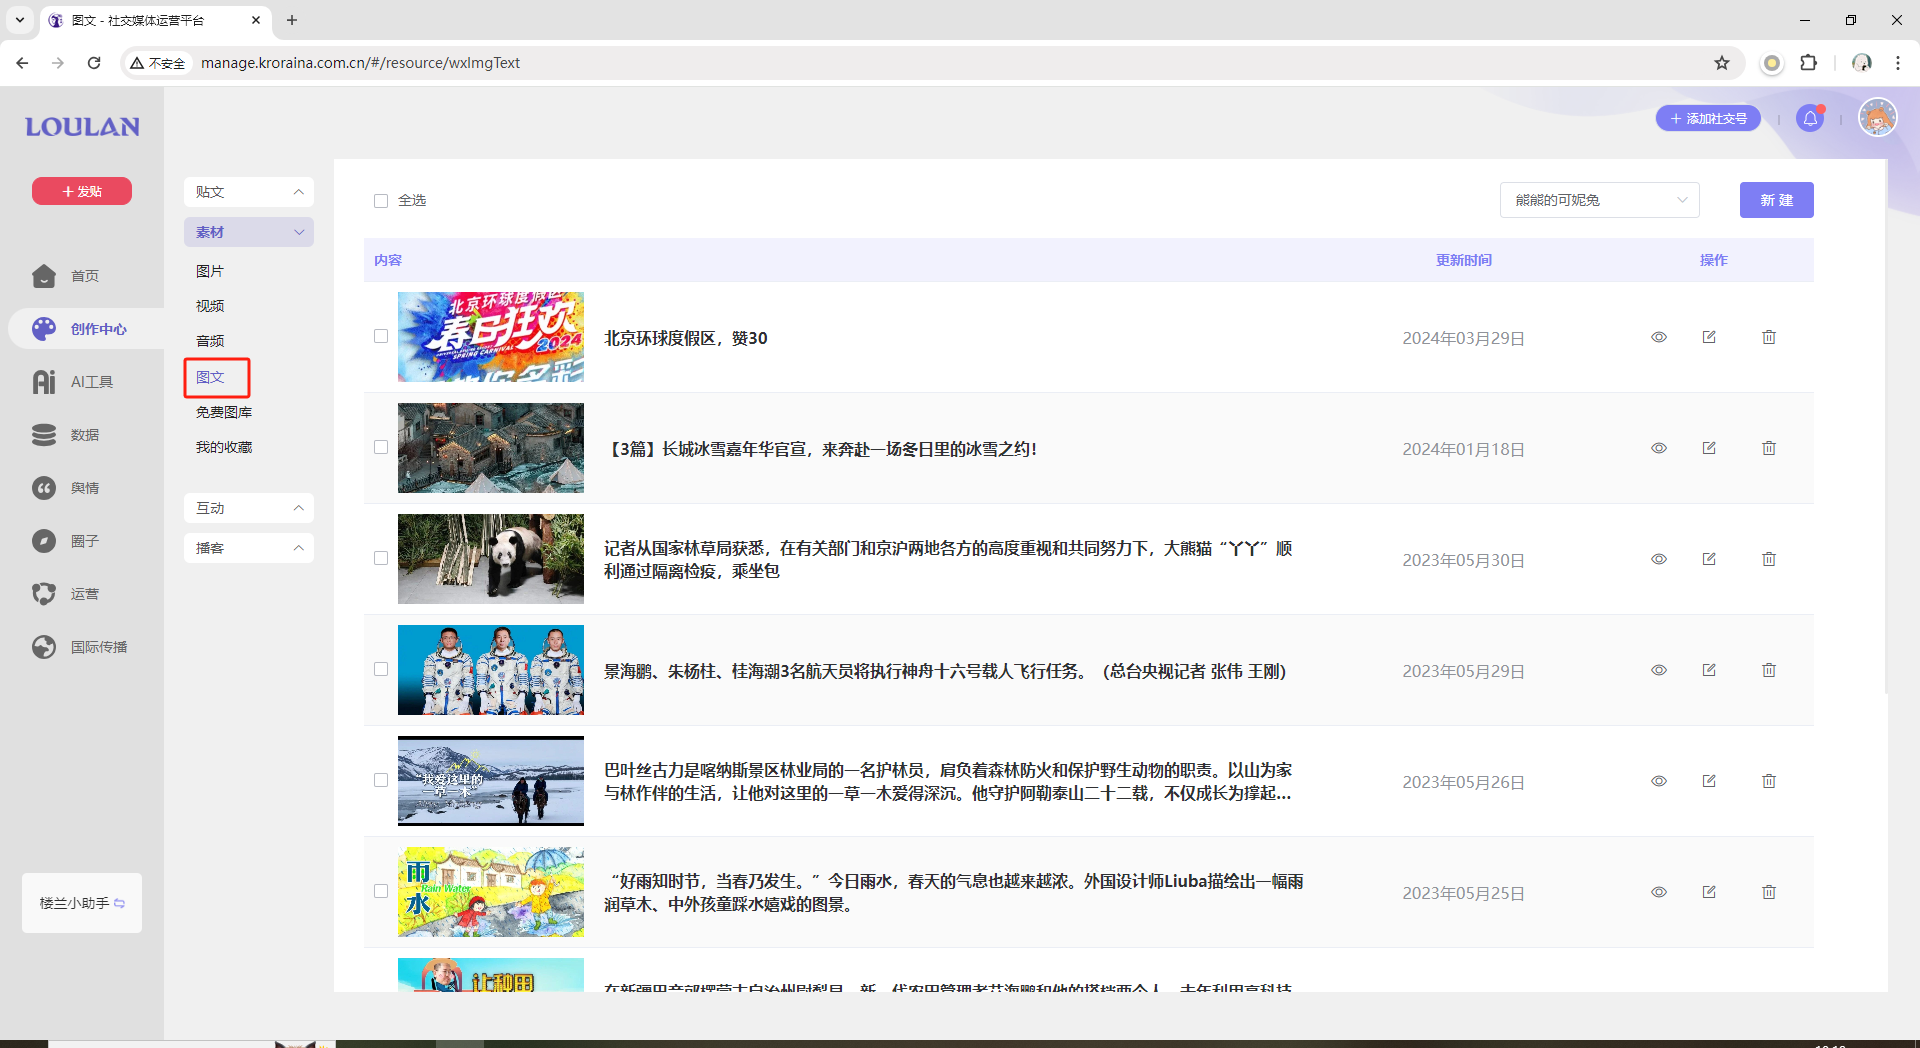
Task: Preview the 好雨知时节 article via eye icon
Action: tap(1659, 892)
